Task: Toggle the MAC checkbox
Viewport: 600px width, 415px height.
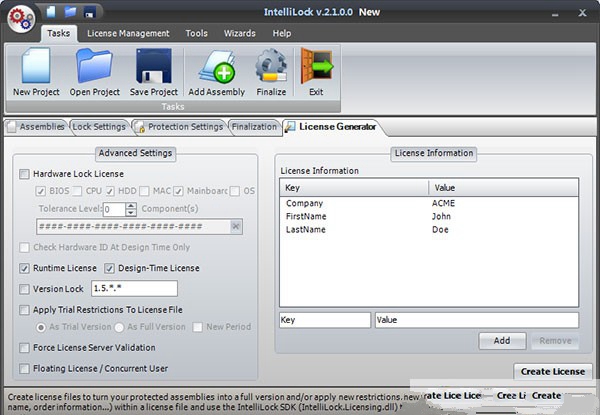Action: [144, 191]
